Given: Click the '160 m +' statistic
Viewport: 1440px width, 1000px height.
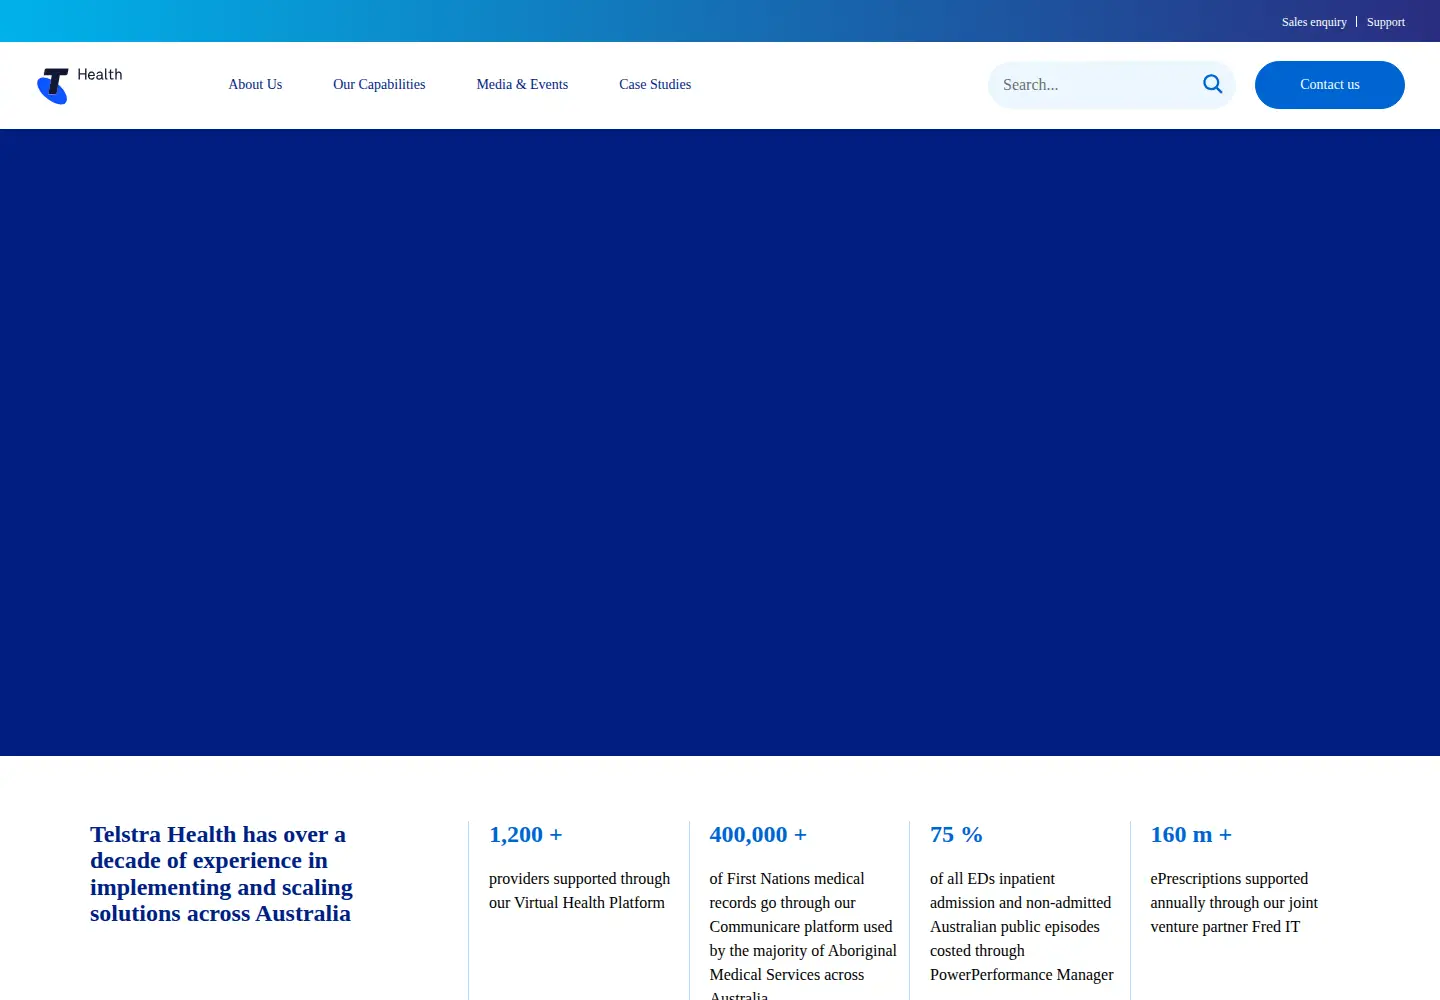Looking at the screenshot, I should (x=1191, y=834).
